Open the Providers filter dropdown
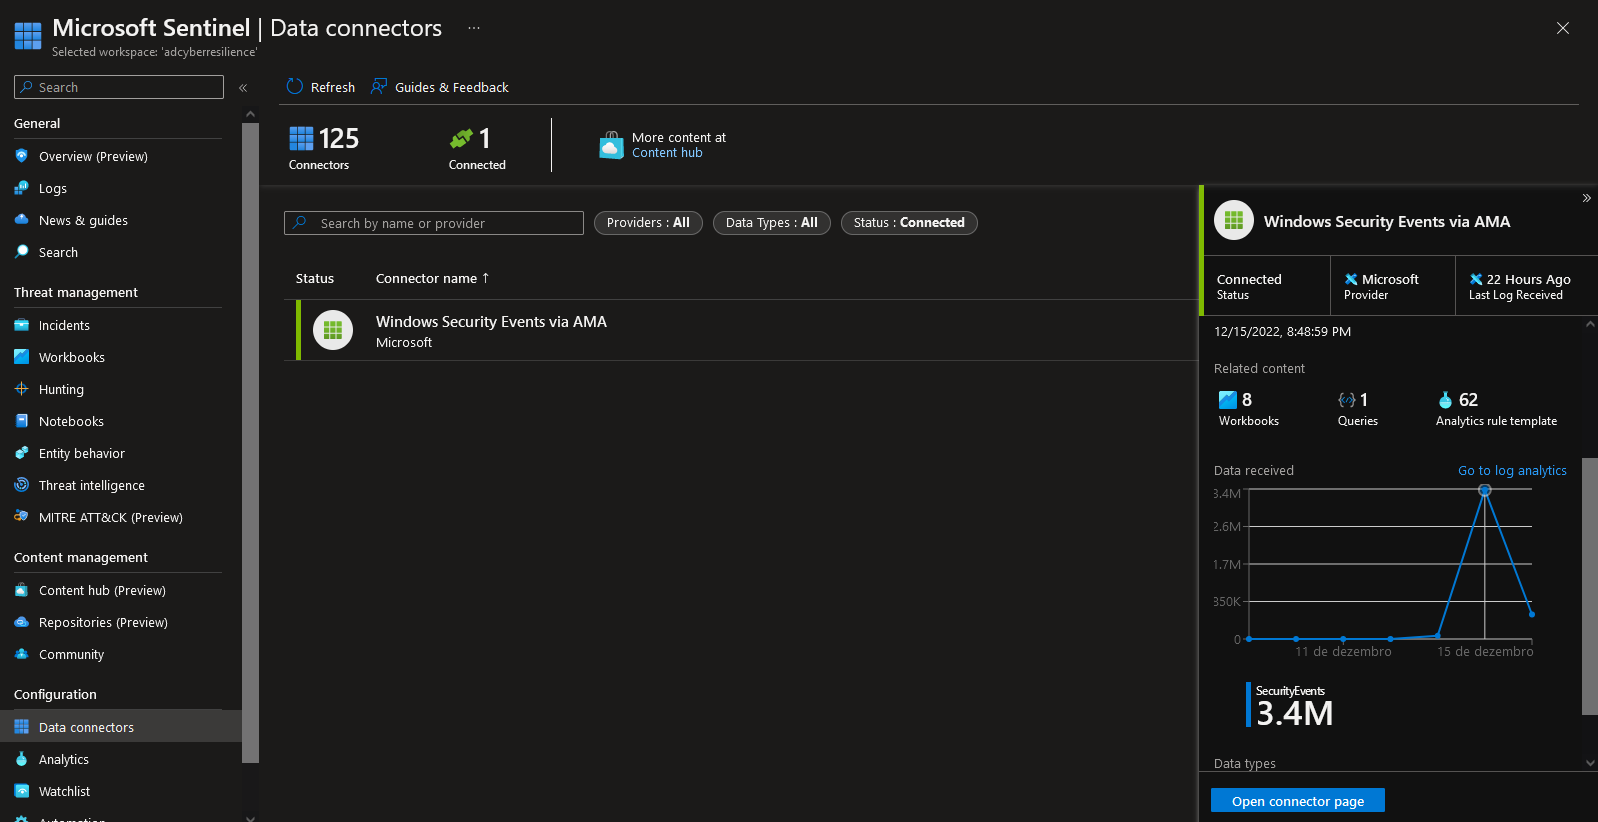 648,223
